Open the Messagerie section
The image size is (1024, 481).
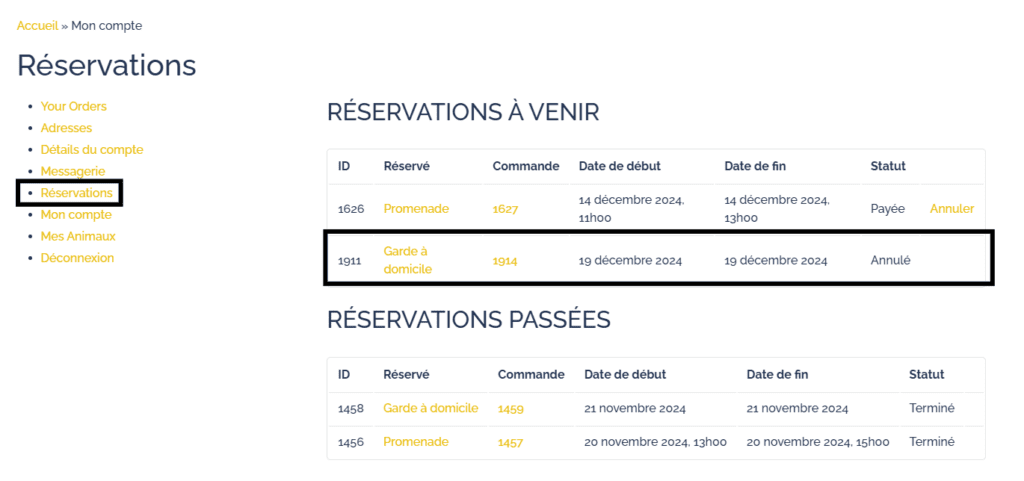[73, 171]
